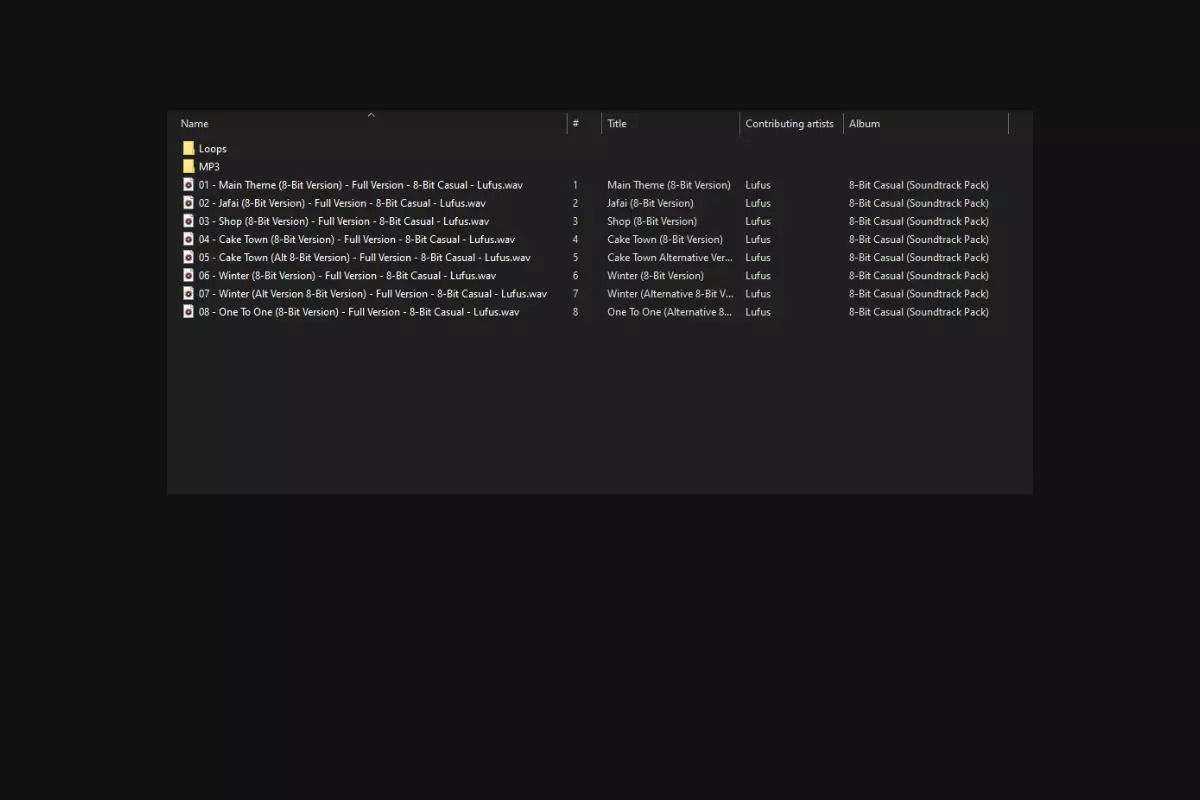Click album "8-Bit Casual (Soundtrack Pack)" in track 7 row
Viewport: 1200px width, 800px height.
919,293
